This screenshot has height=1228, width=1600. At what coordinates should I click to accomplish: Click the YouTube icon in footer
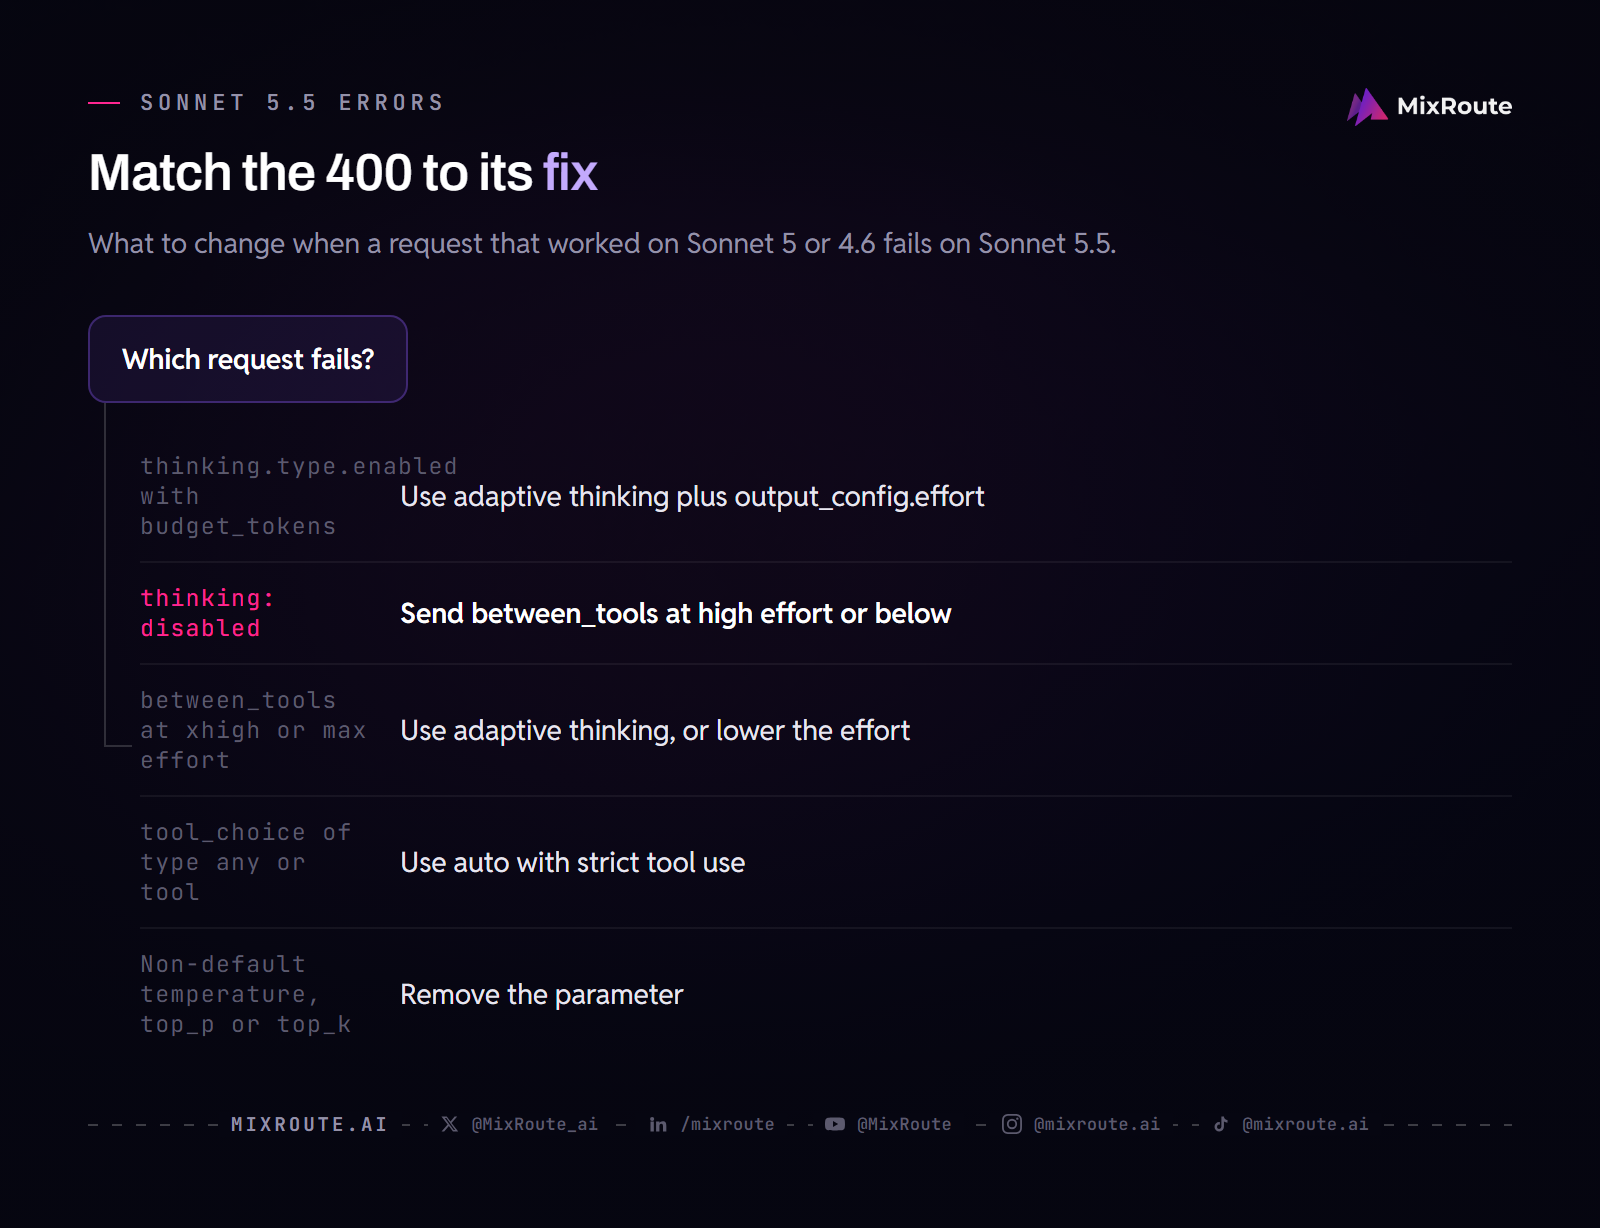835,1124
